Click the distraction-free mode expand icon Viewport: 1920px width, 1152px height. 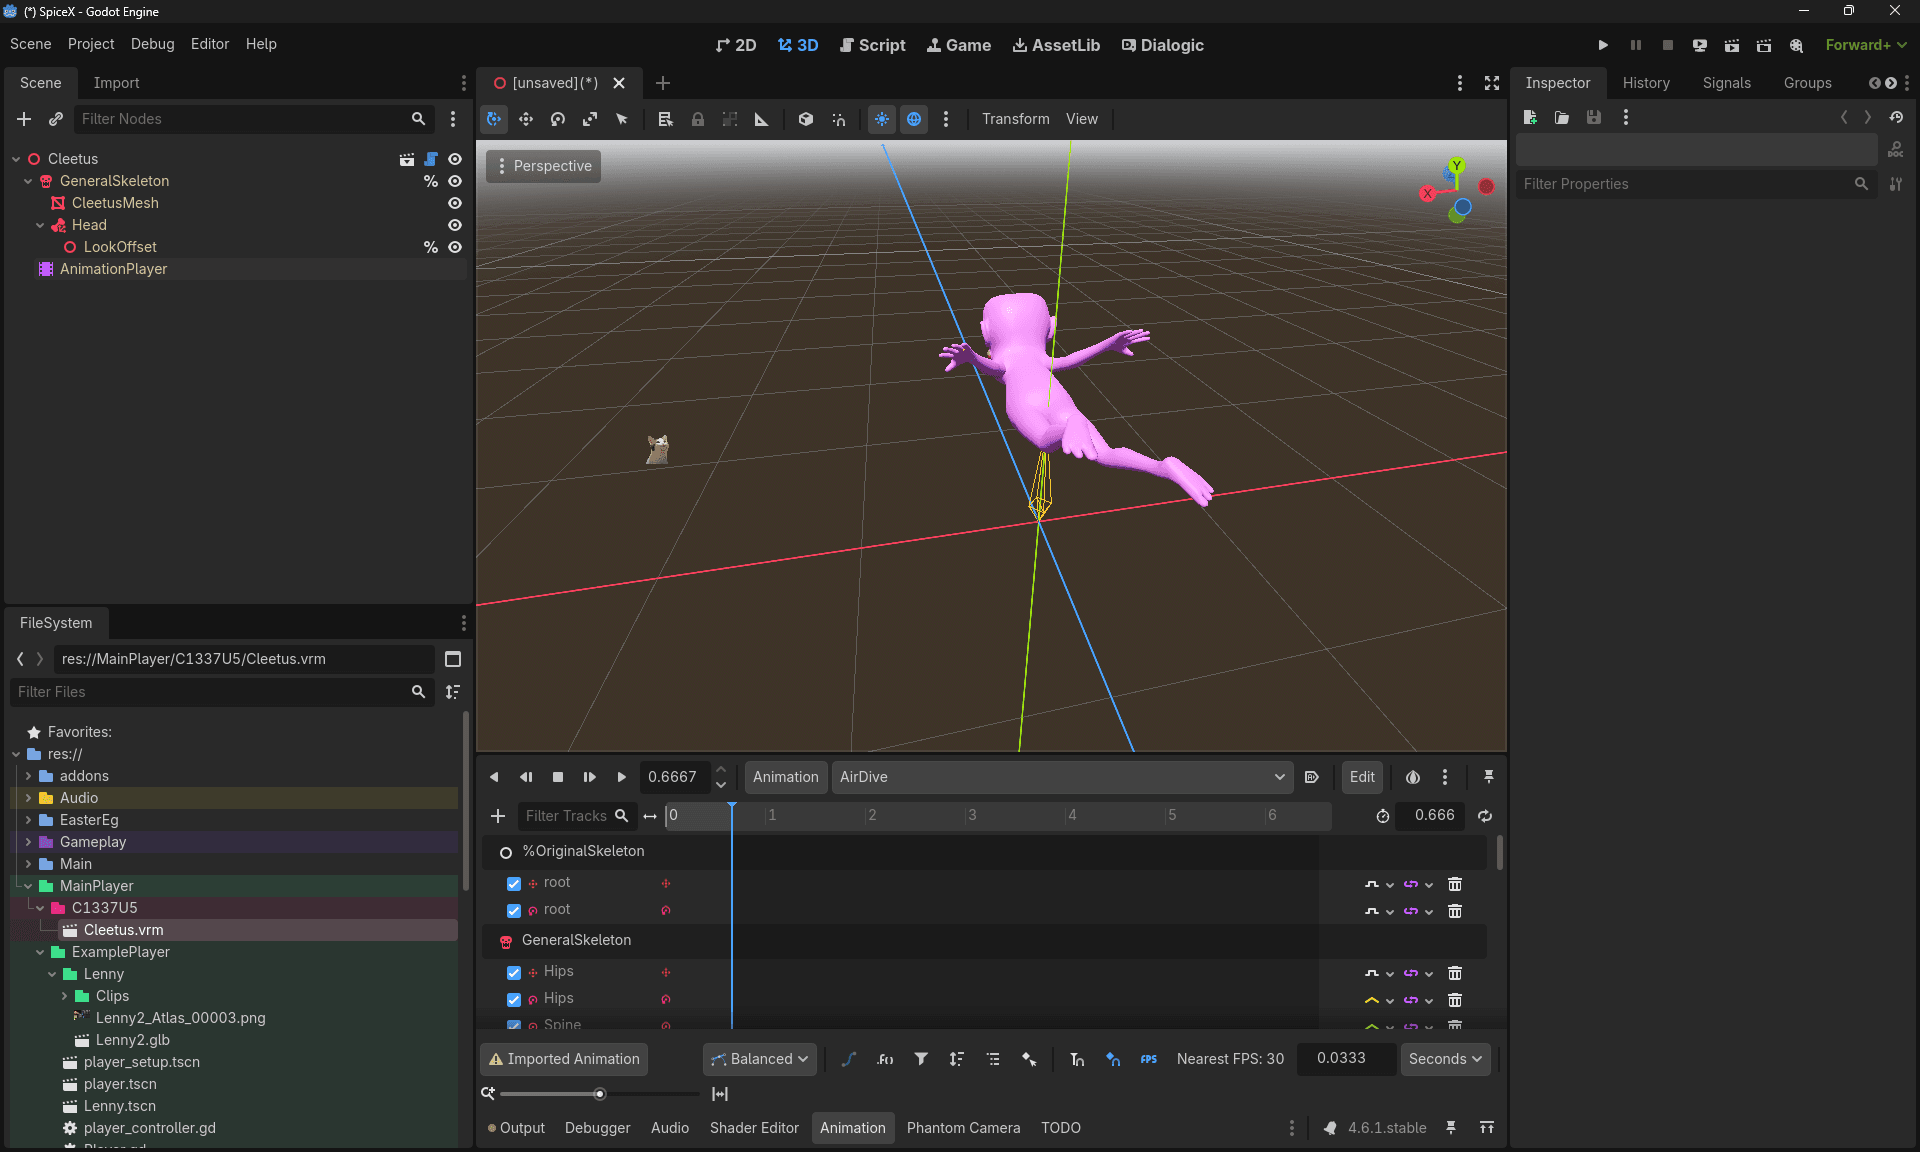point(1492,83)
